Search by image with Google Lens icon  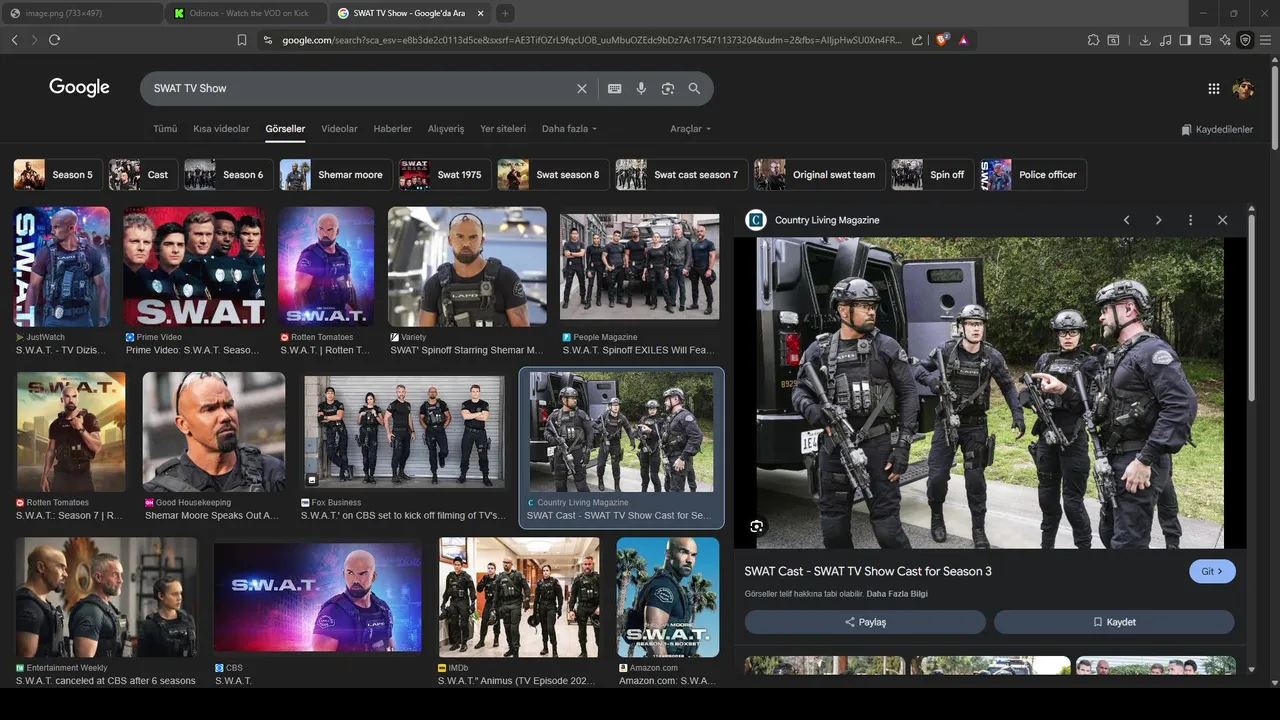(668, 88)
